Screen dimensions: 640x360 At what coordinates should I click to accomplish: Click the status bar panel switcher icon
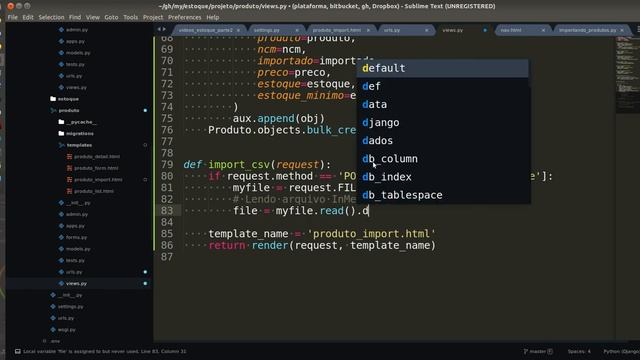point(18,351)
